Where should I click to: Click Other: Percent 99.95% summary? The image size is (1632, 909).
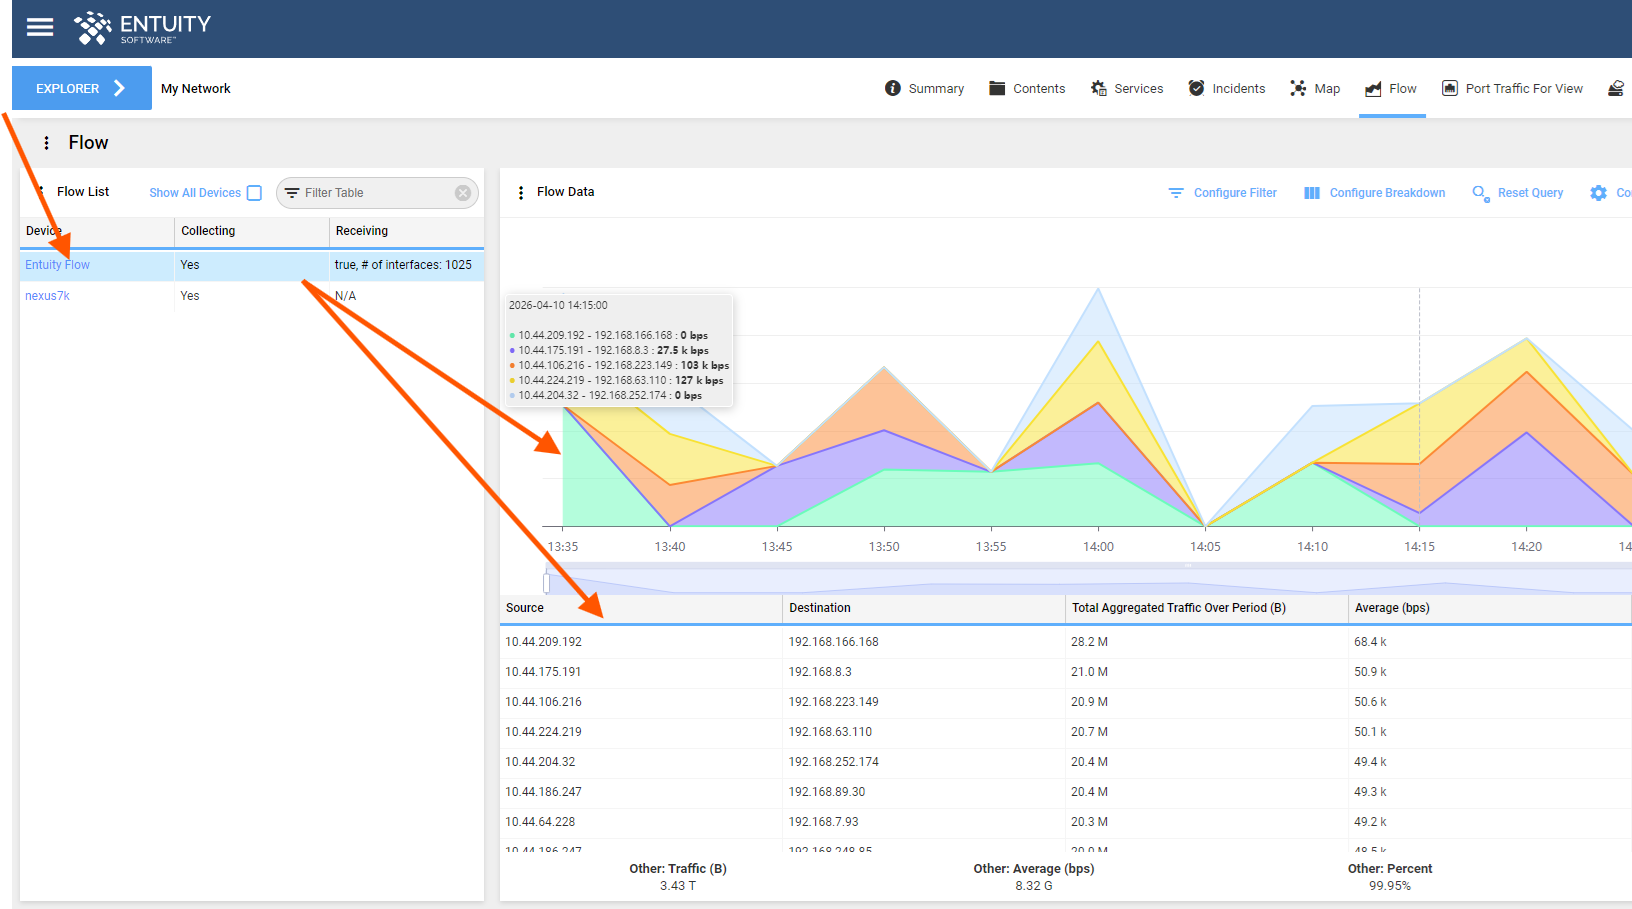[x=1390, y=877]
